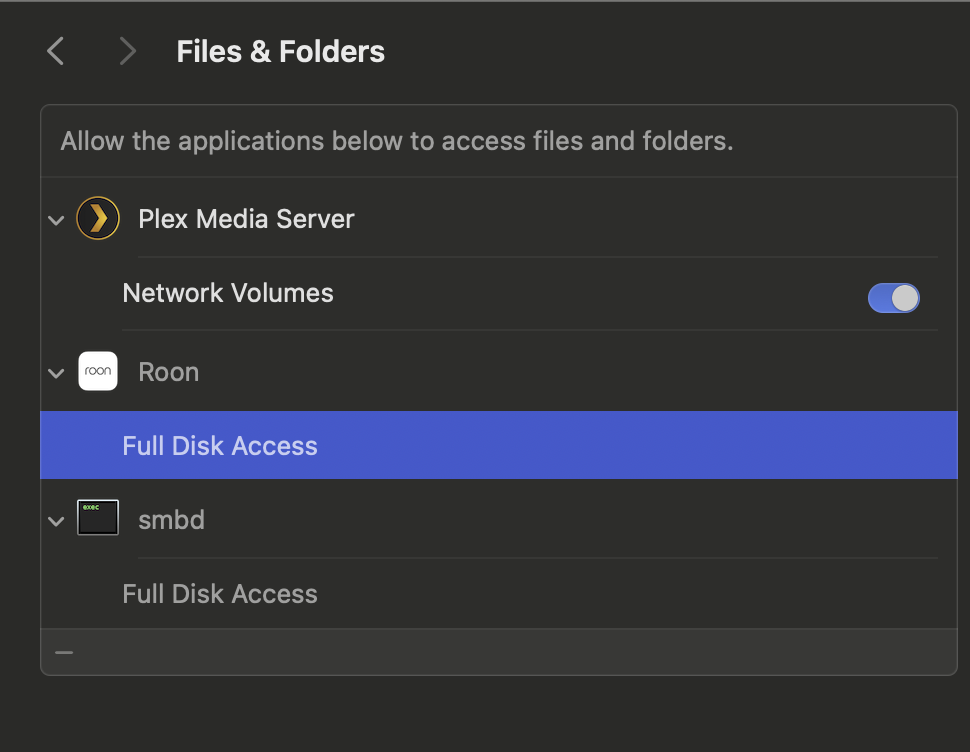
Task: Click the smbd exec terminal icon
Action: (x=98, y=518)
